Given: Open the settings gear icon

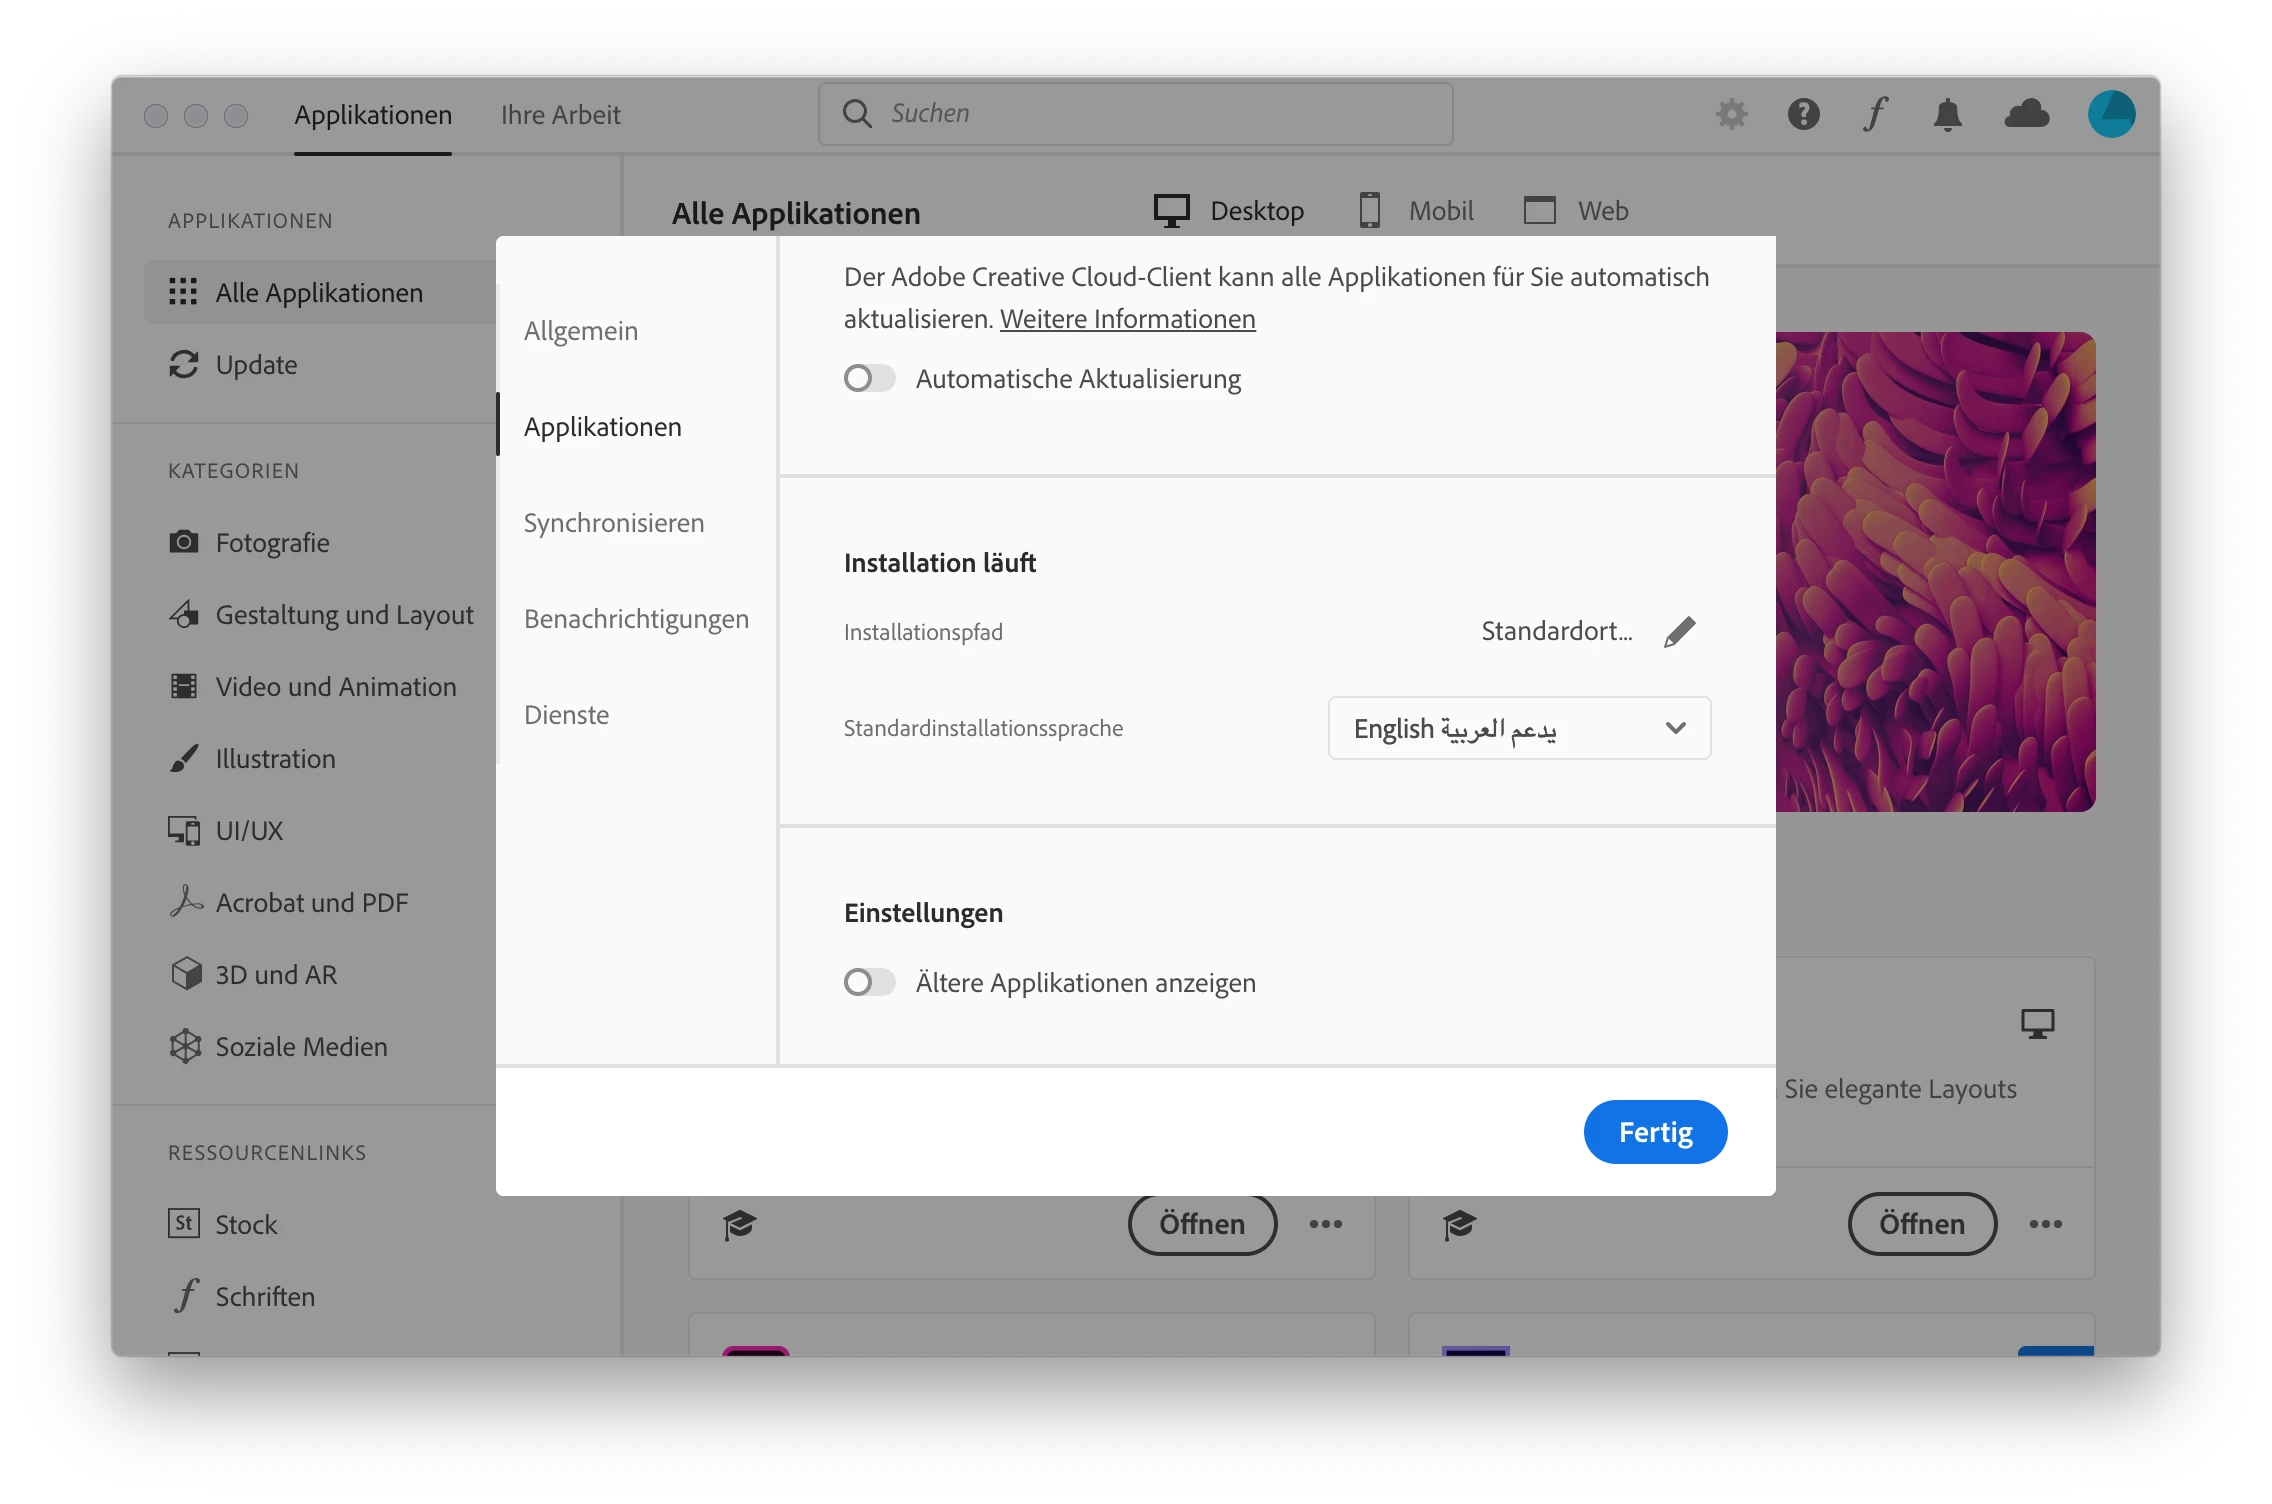Looking at the screenshot, I should (1731, 114).
